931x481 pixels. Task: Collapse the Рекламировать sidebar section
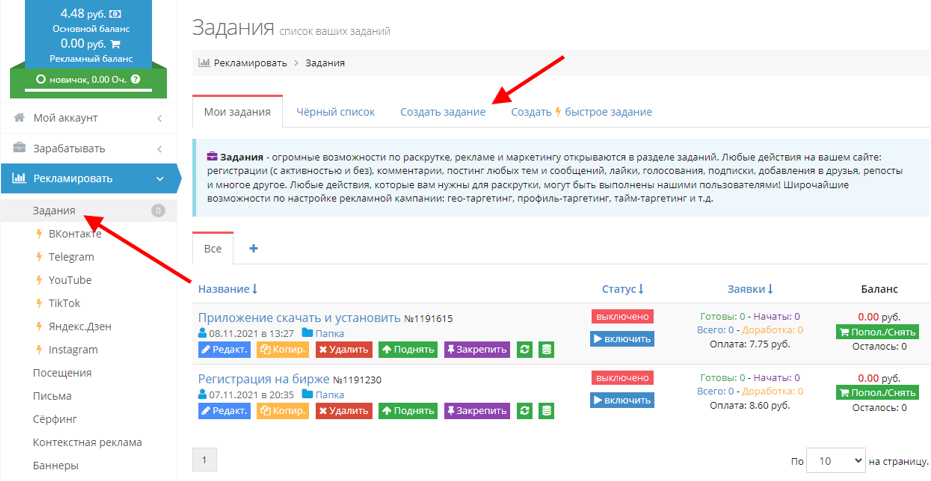pos(89,179)
